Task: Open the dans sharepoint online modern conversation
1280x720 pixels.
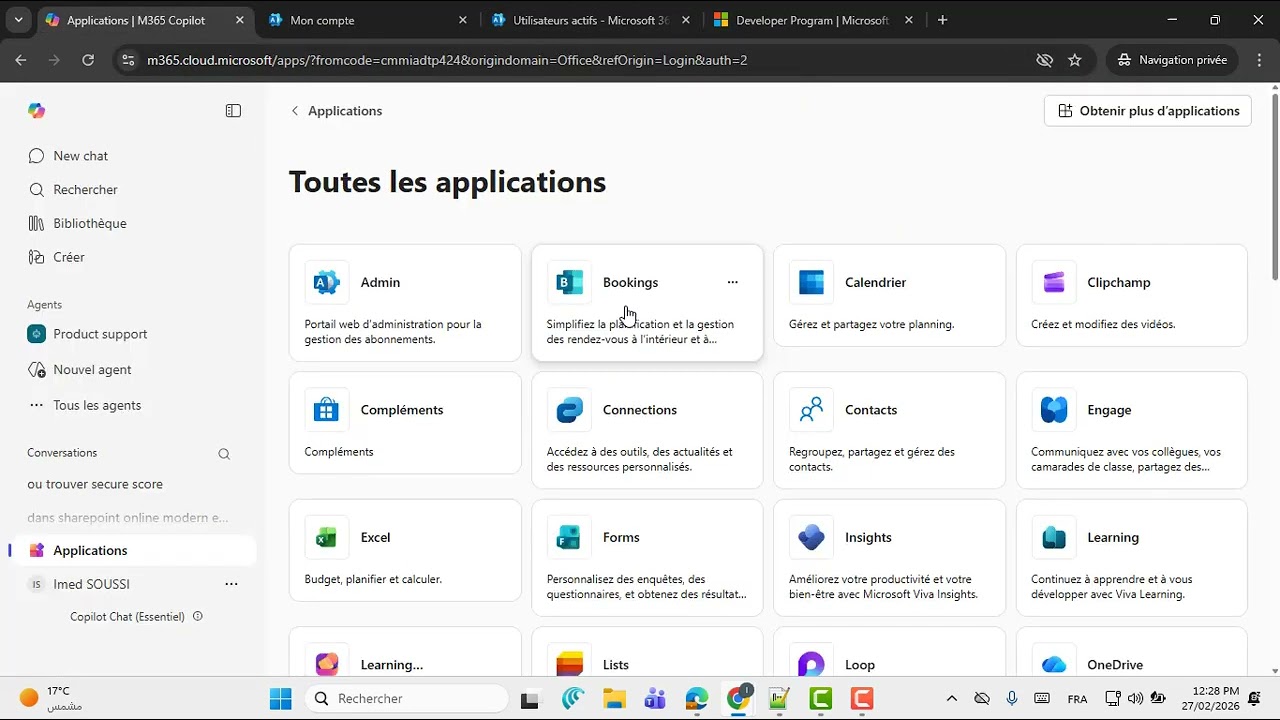Action: [132, 518]
